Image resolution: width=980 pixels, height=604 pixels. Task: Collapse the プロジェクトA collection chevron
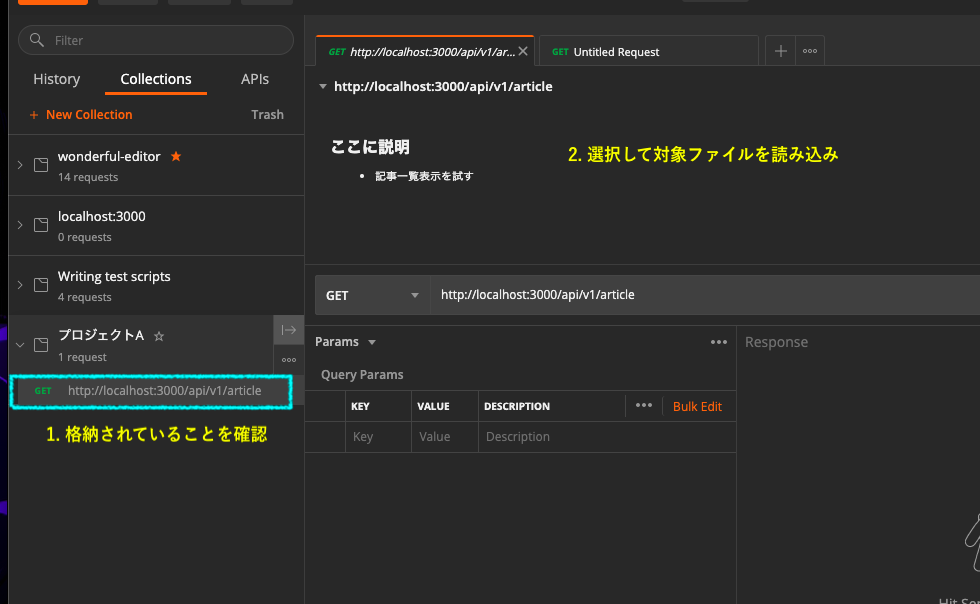(x=20, y=345)
